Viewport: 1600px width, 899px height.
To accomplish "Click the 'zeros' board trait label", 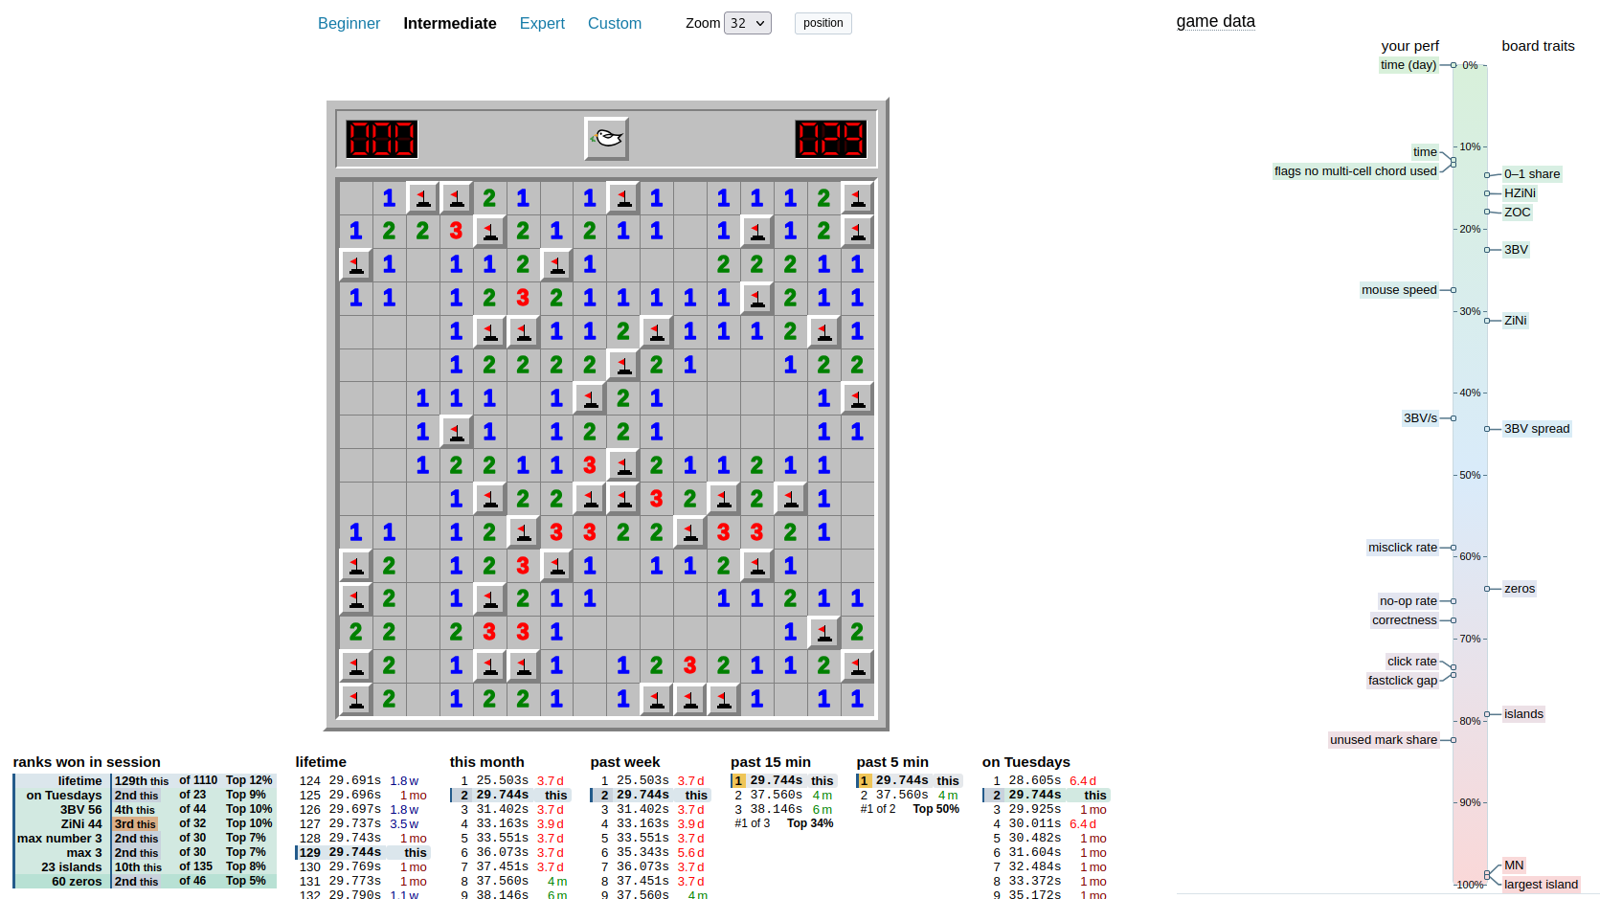I will point(1519,589).
